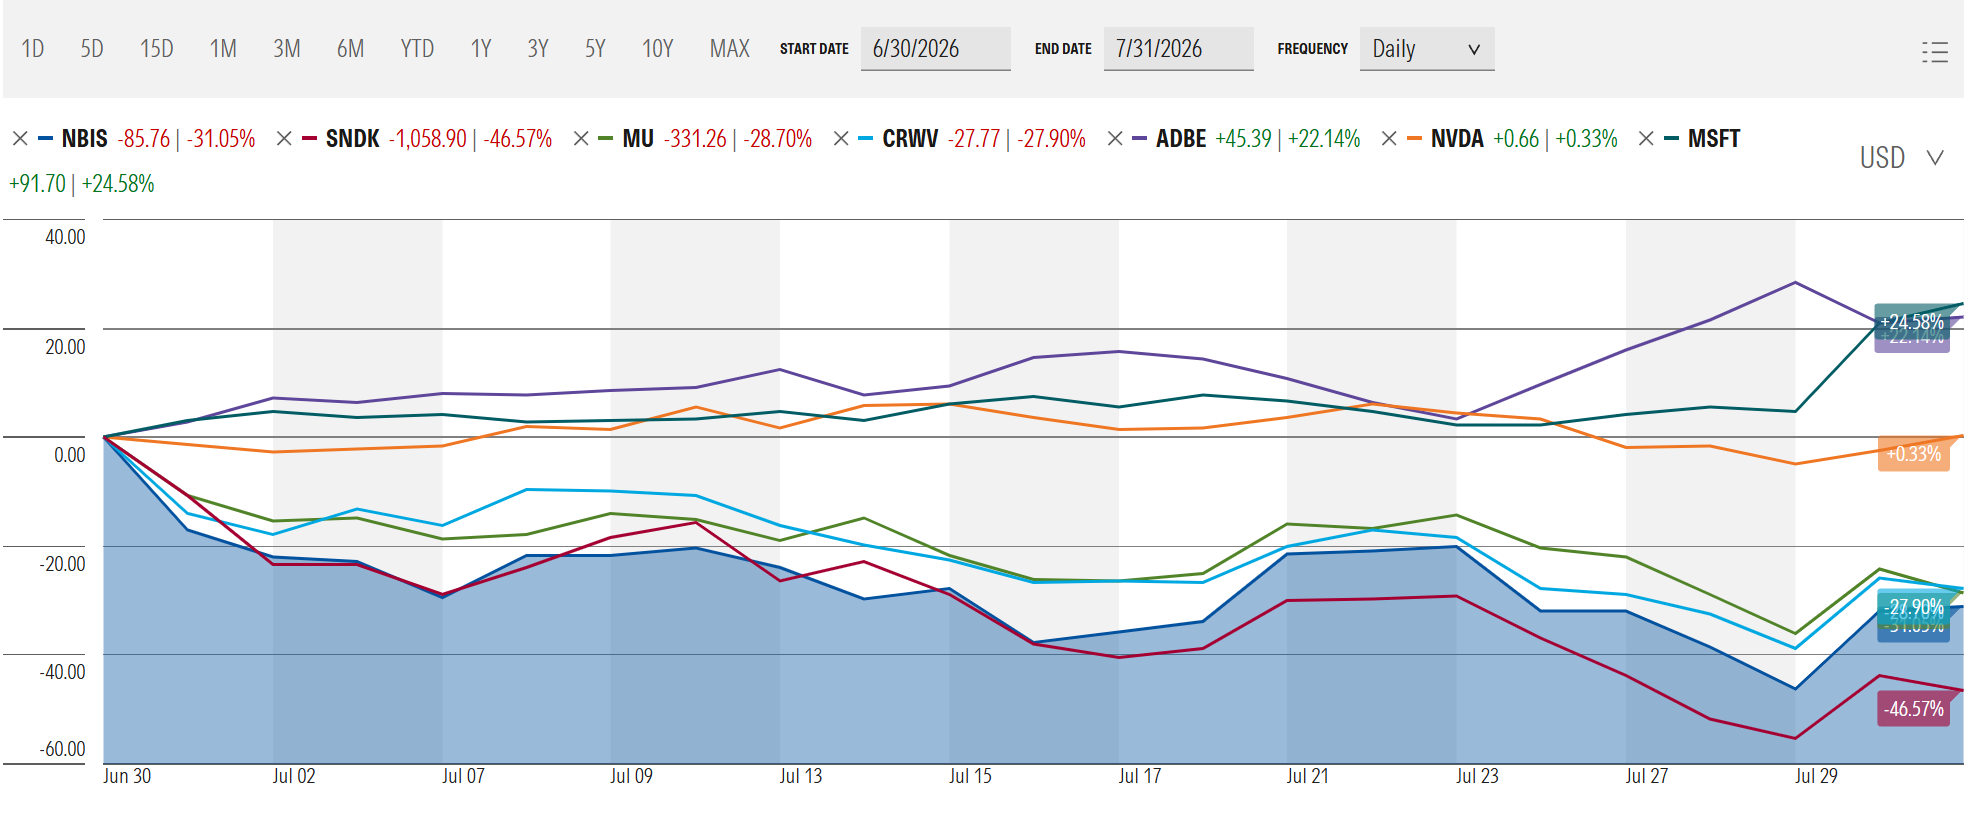1984x825 pixels.
Task: Click the +0.33% end-of-line chart flag
Action: (1913, 454)
